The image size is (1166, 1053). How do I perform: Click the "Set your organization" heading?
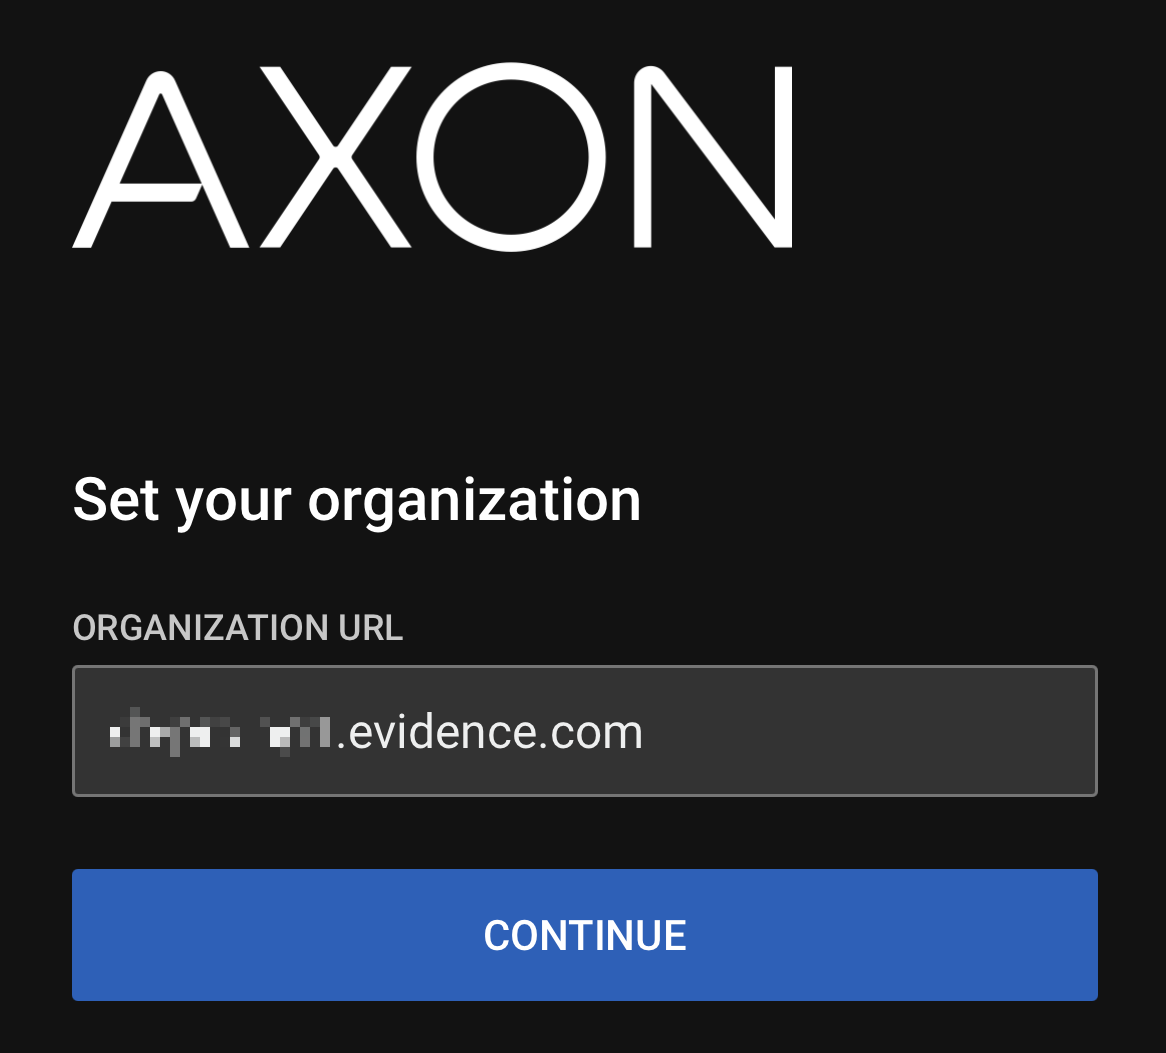(x=356, y=500)
